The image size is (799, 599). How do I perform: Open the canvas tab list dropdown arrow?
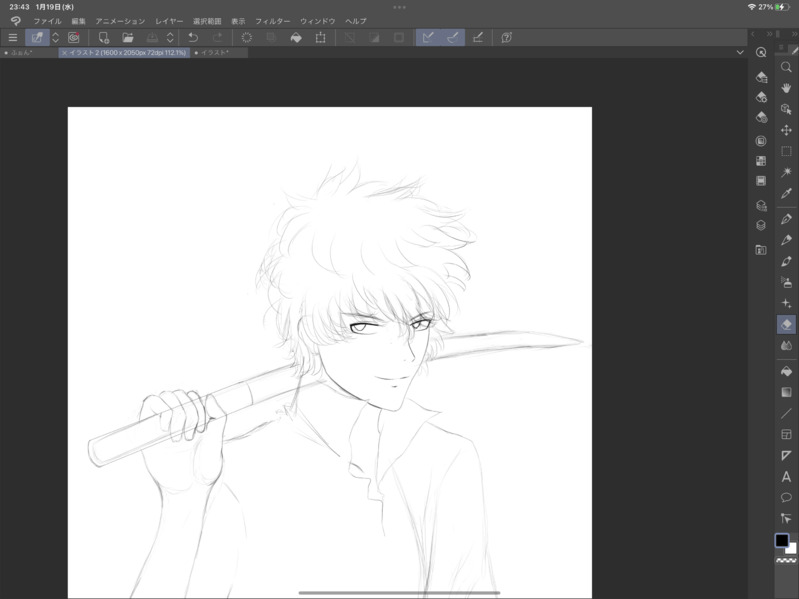click(740, 52)
